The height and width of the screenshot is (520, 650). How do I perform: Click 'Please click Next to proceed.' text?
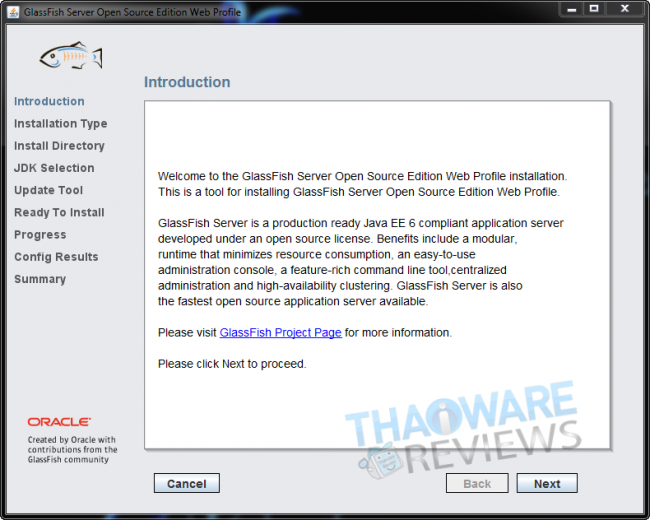[232, 364]
